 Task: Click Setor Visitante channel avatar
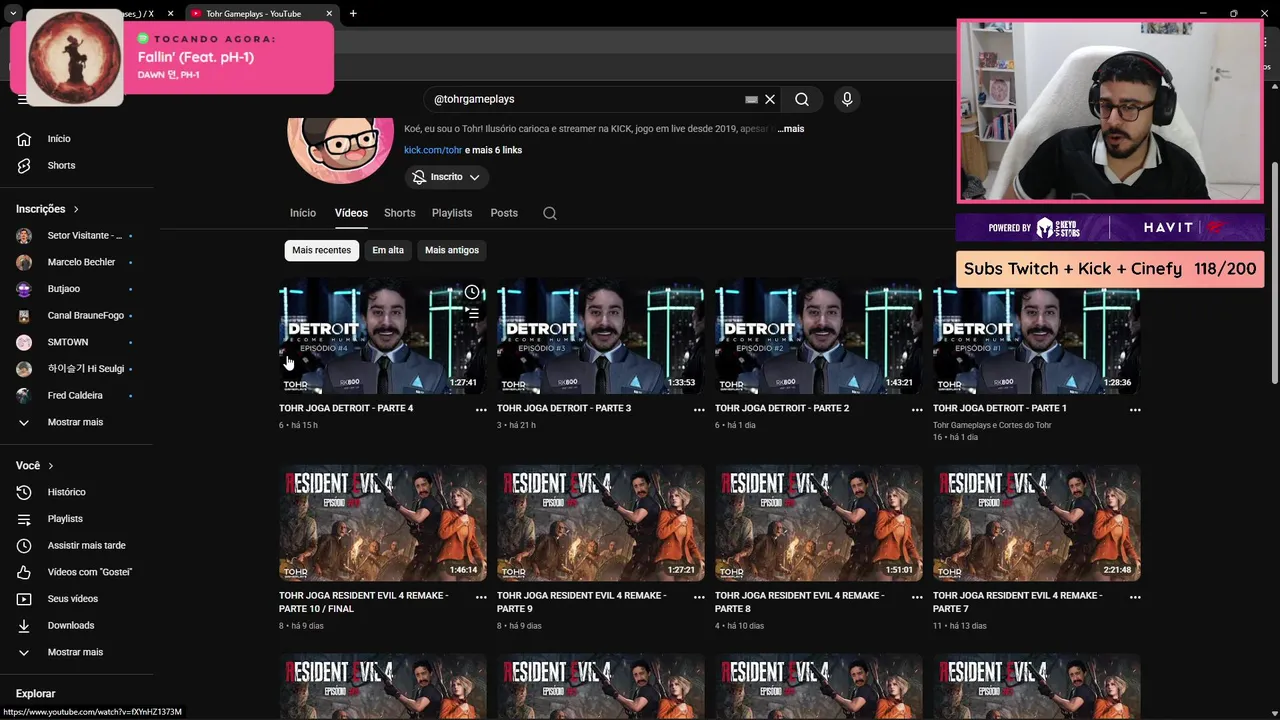pos(24,236)
